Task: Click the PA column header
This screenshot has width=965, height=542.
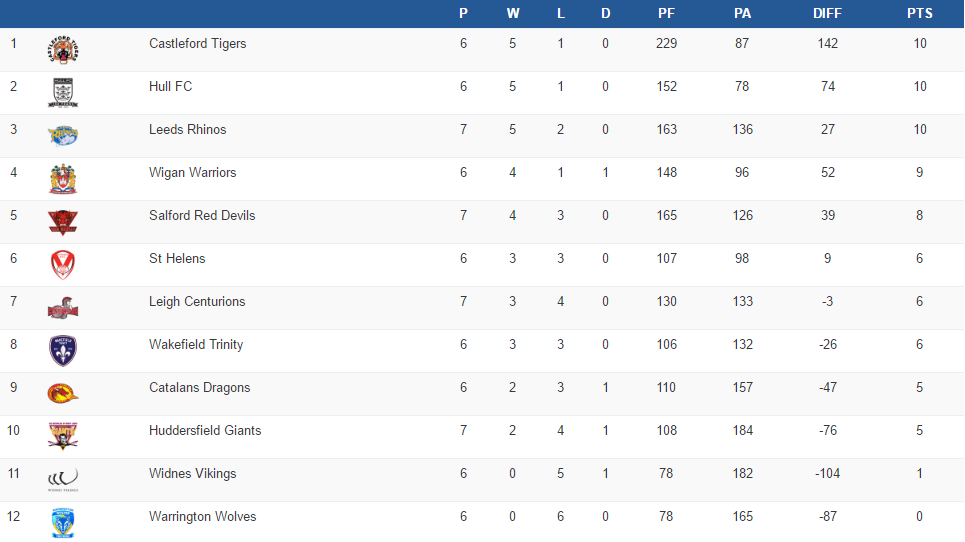Action: (742, 13)
